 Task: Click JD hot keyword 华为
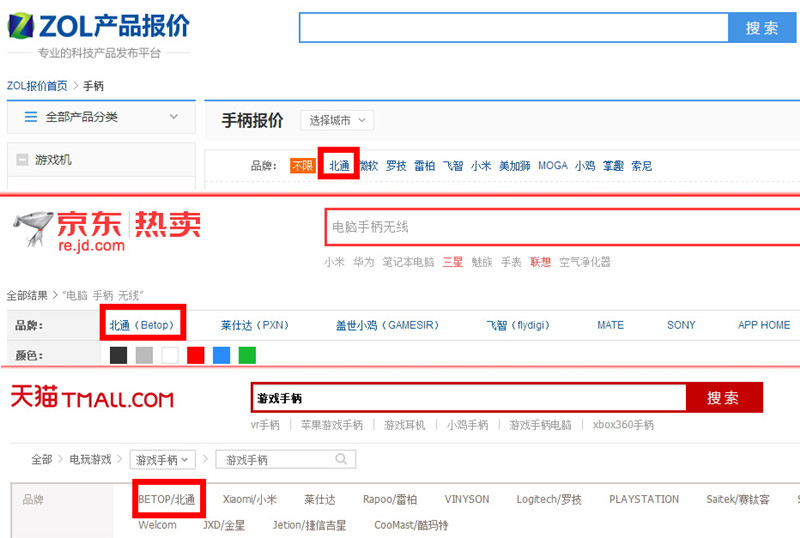point(364,262)
